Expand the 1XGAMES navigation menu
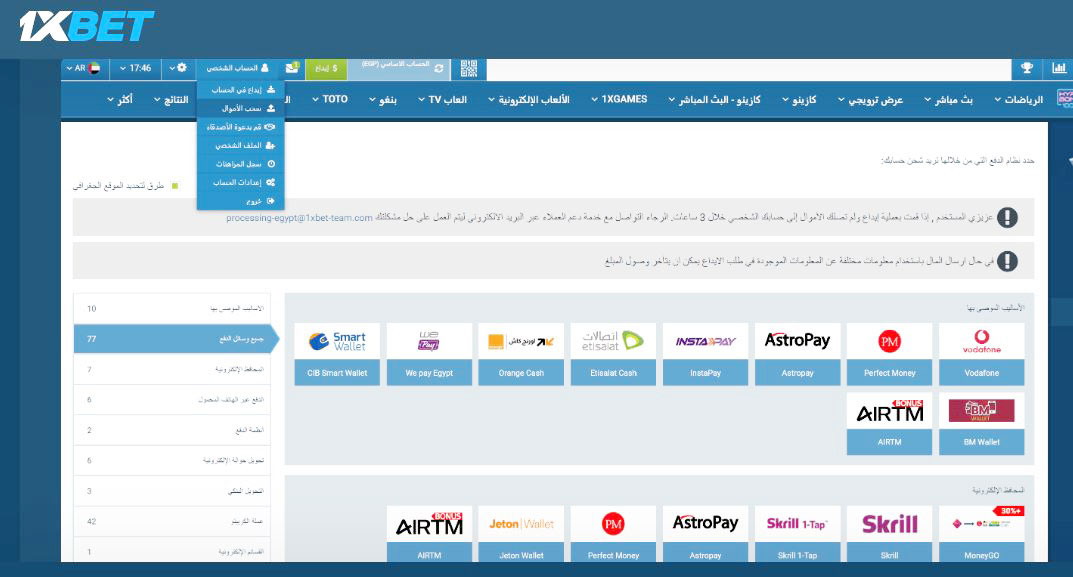This screenshot has width=1073, height=577. [x=618, y=100]
